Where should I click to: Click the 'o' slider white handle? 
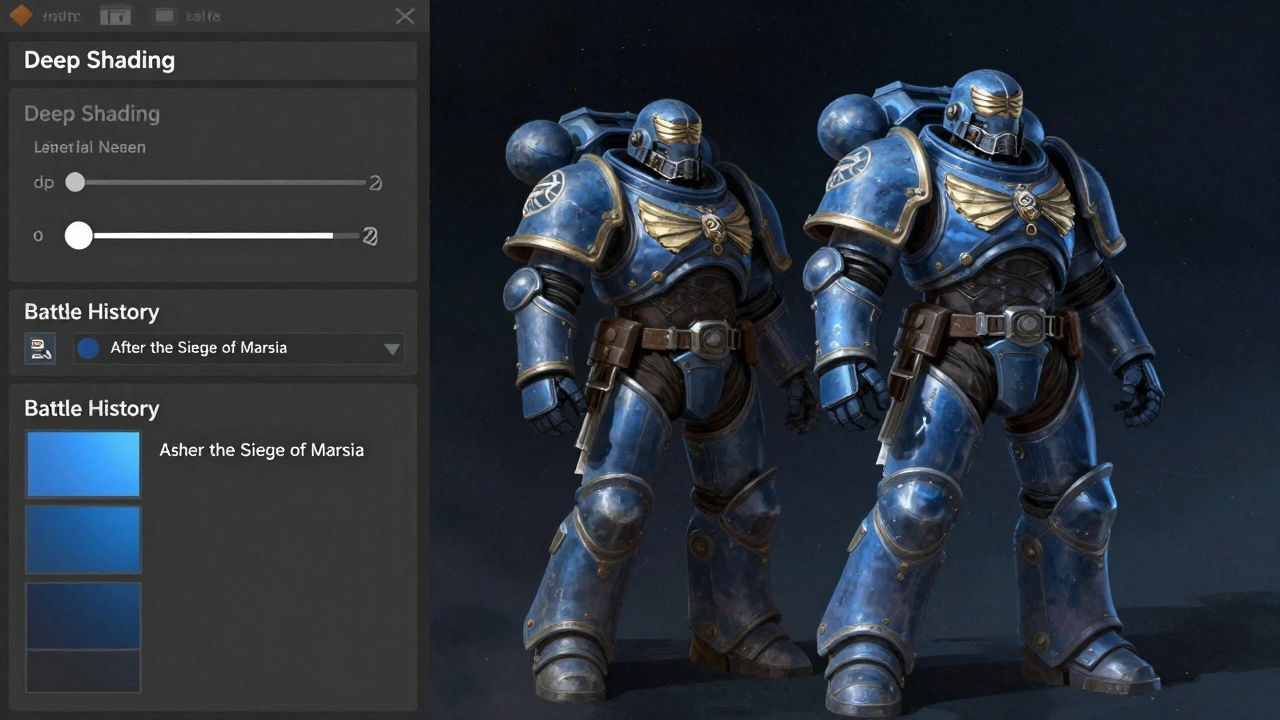(79, 236)
